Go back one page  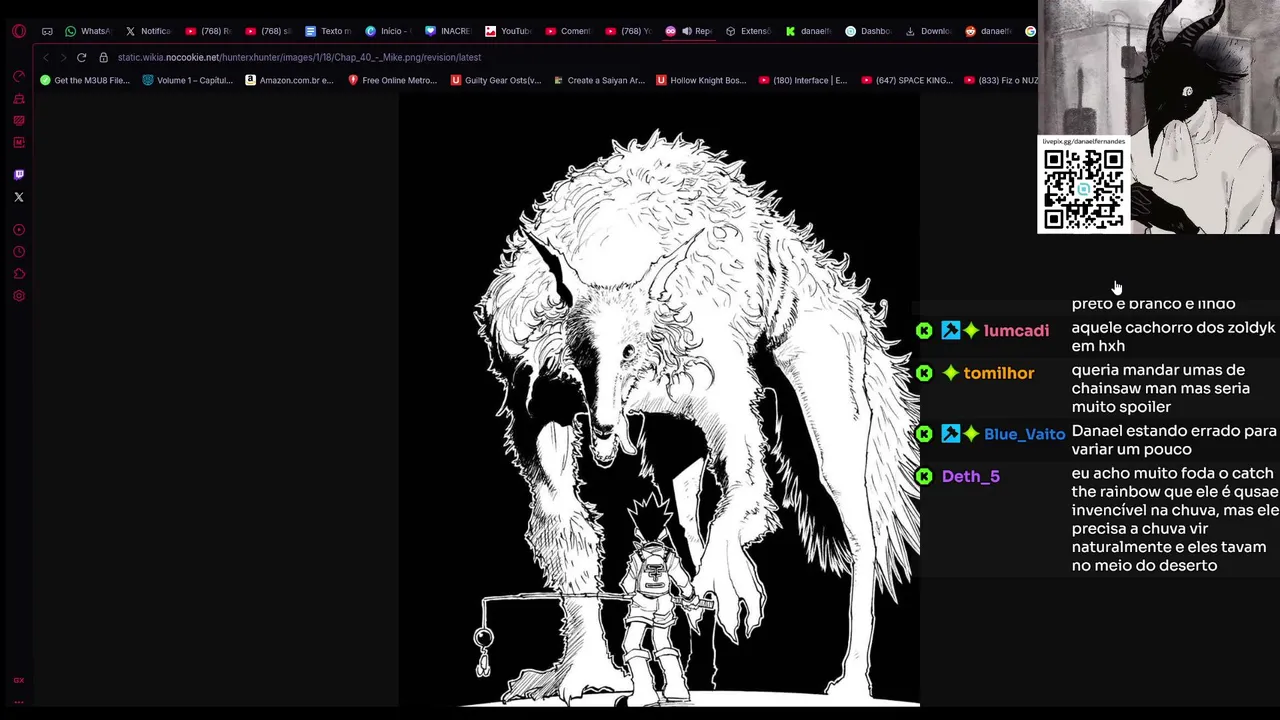46,57
